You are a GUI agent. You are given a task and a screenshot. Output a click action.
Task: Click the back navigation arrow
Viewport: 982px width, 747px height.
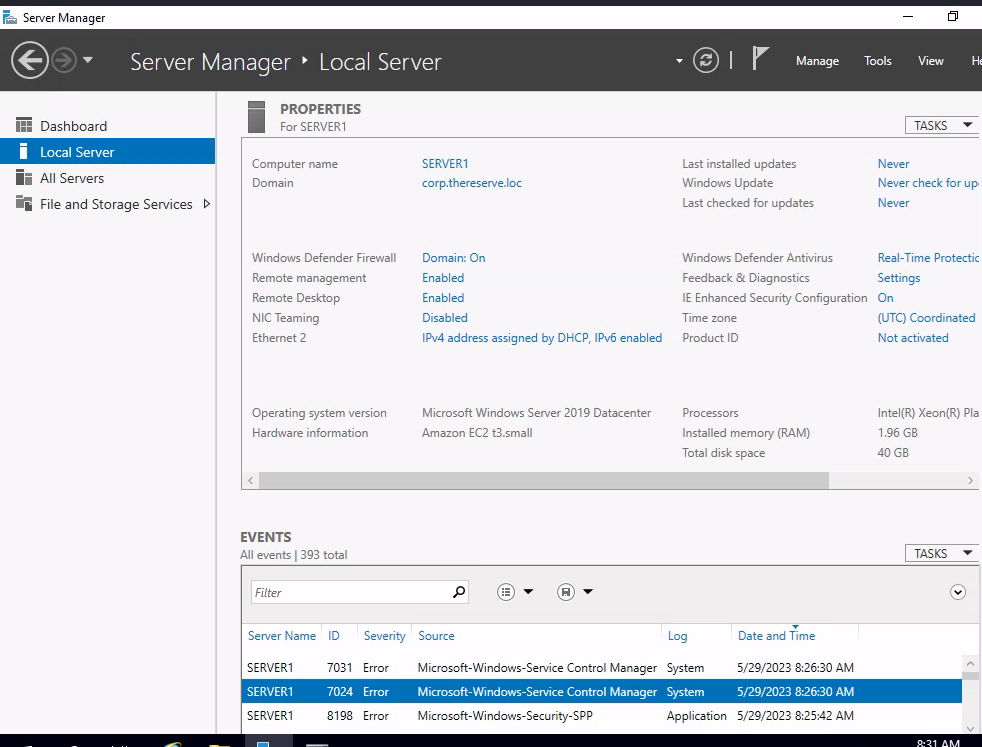pyautogui.click(x=29, y=61)
